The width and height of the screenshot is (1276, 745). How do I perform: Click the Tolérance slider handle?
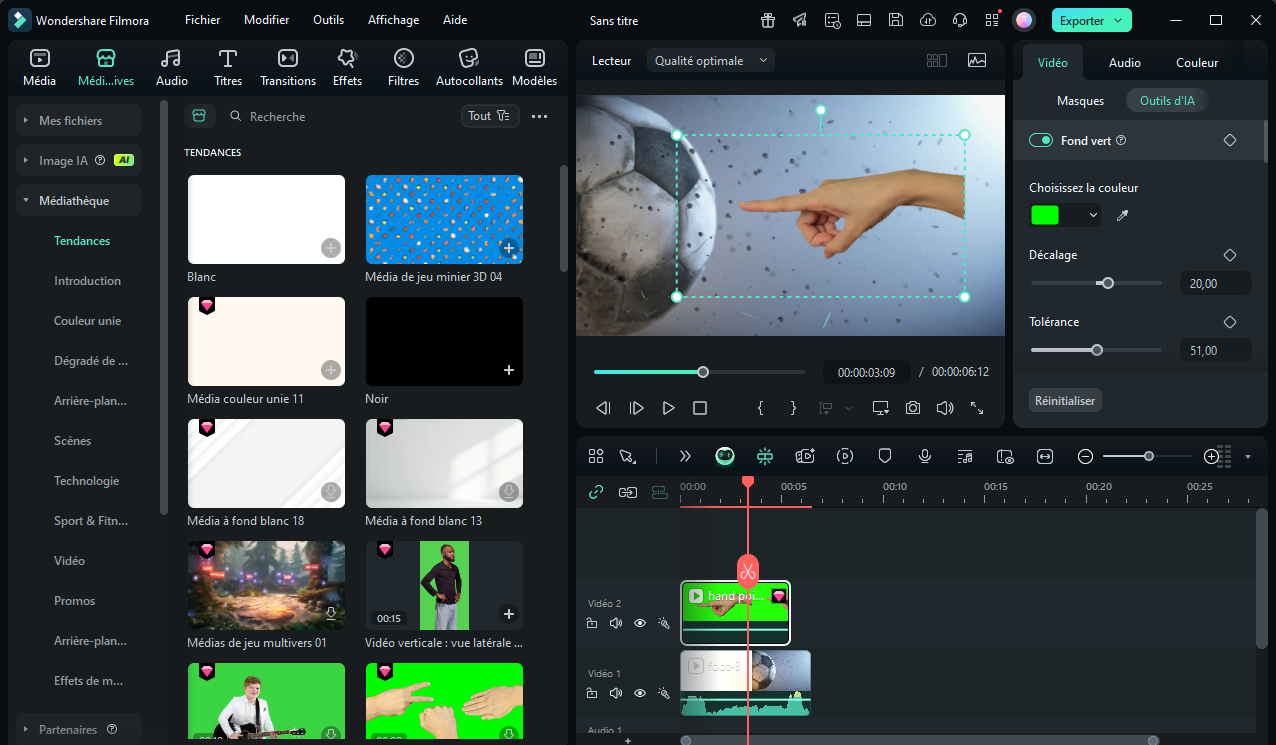click(1097, 350)
